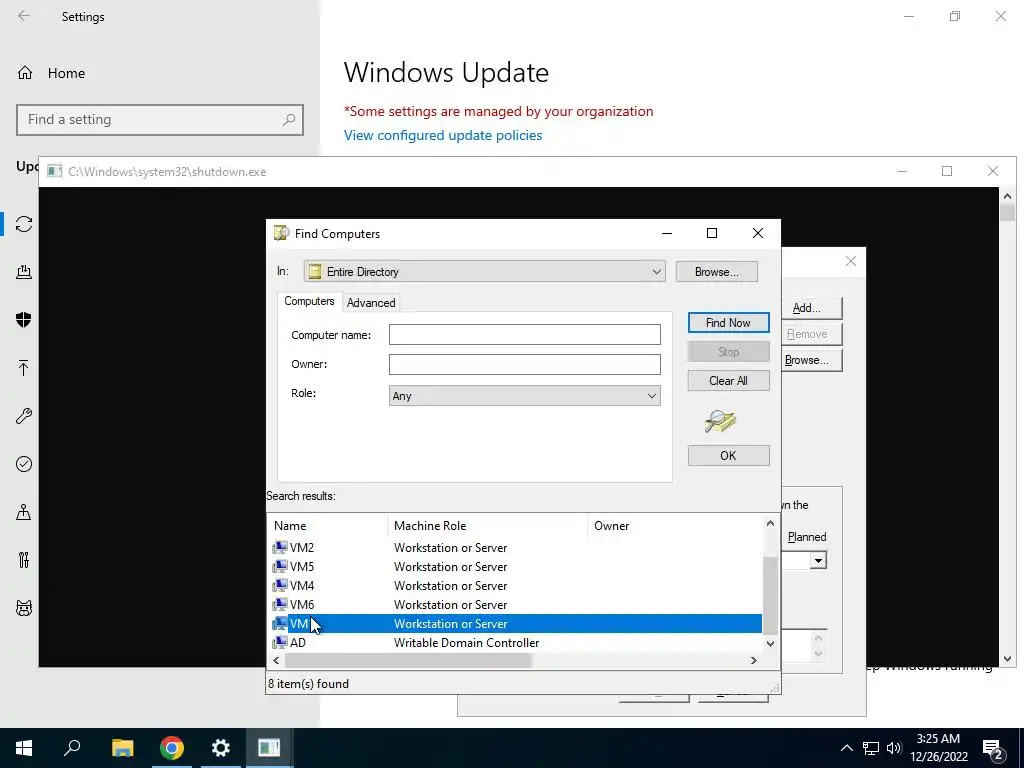Open Windows Security shield icon

pos(24,319)
